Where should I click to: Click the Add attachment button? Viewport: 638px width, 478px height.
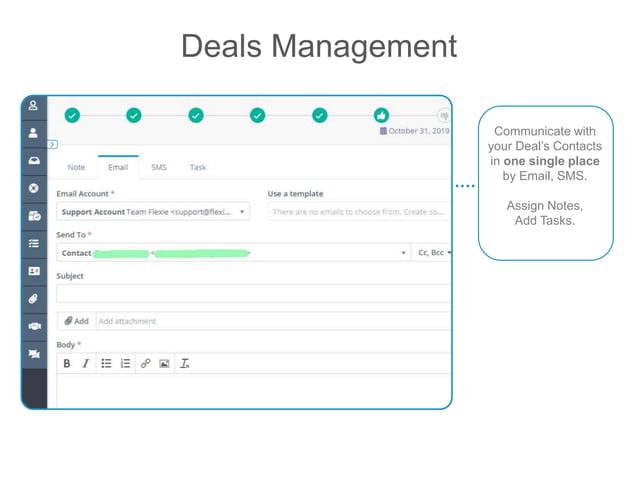coord(76,321)
